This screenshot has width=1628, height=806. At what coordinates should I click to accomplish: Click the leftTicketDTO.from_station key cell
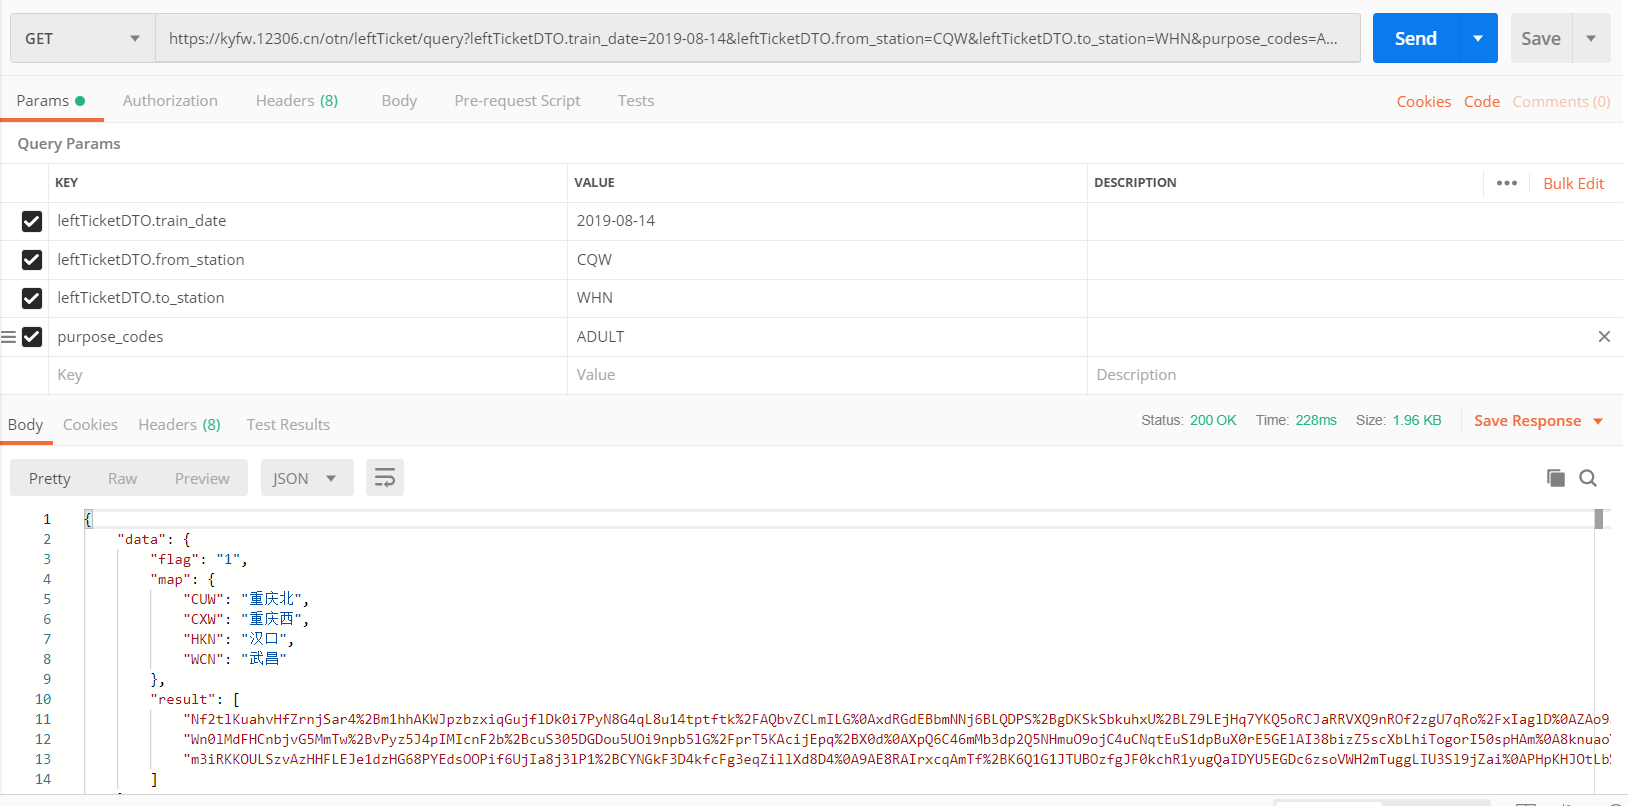click(x=308, y=260)
